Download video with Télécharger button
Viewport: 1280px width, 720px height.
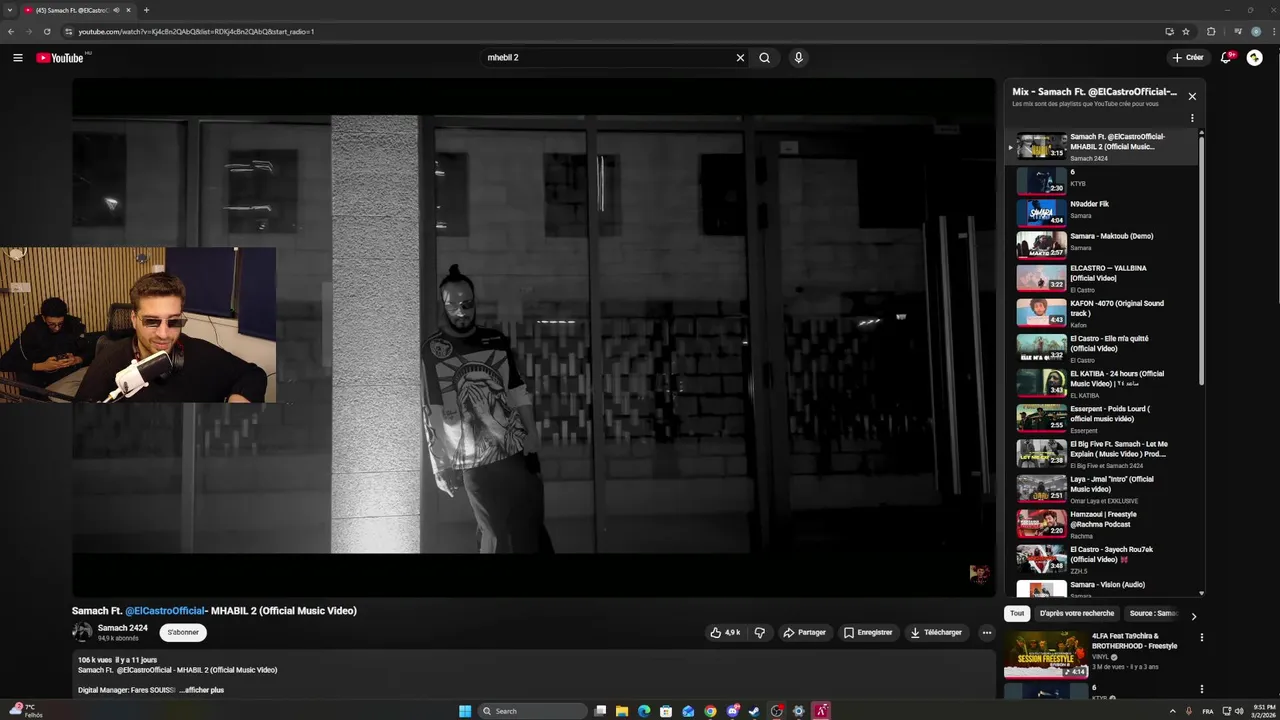[x=937, y=632]
